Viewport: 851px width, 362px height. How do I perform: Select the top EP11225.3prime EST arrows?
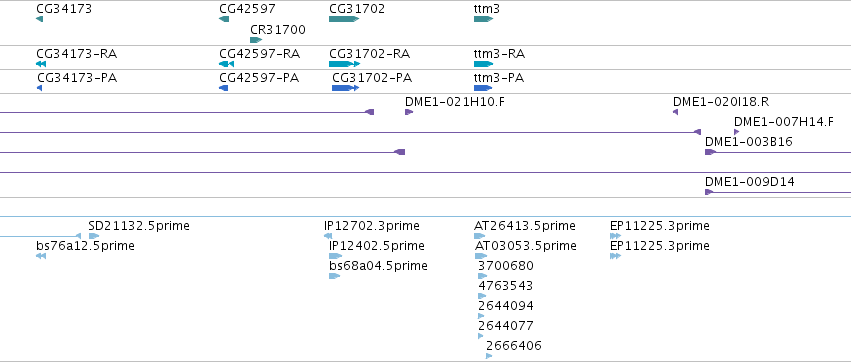[x=615, y=236]
